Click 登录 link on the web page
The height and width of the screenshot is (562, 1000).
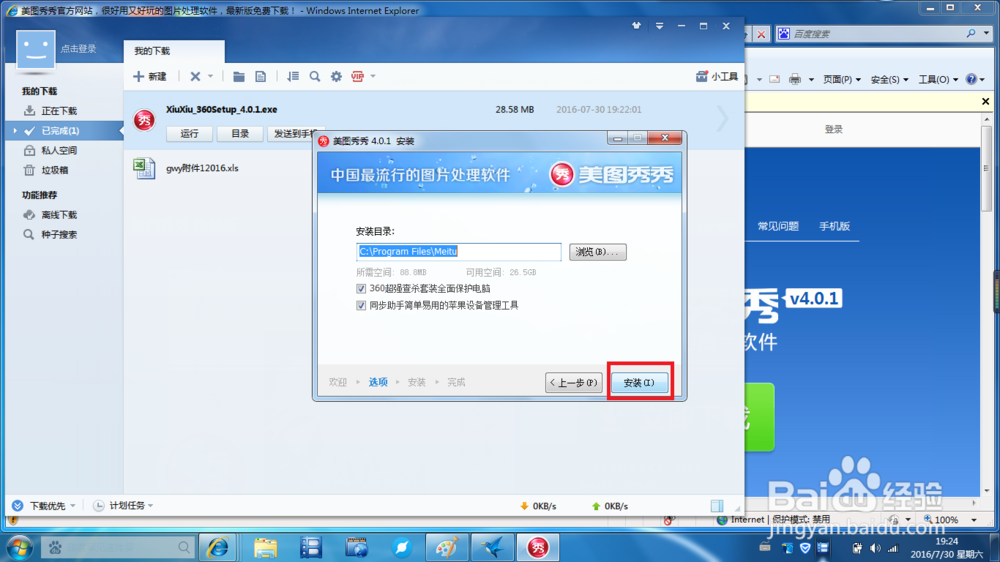pyautogui.click(x=834, y=129)
